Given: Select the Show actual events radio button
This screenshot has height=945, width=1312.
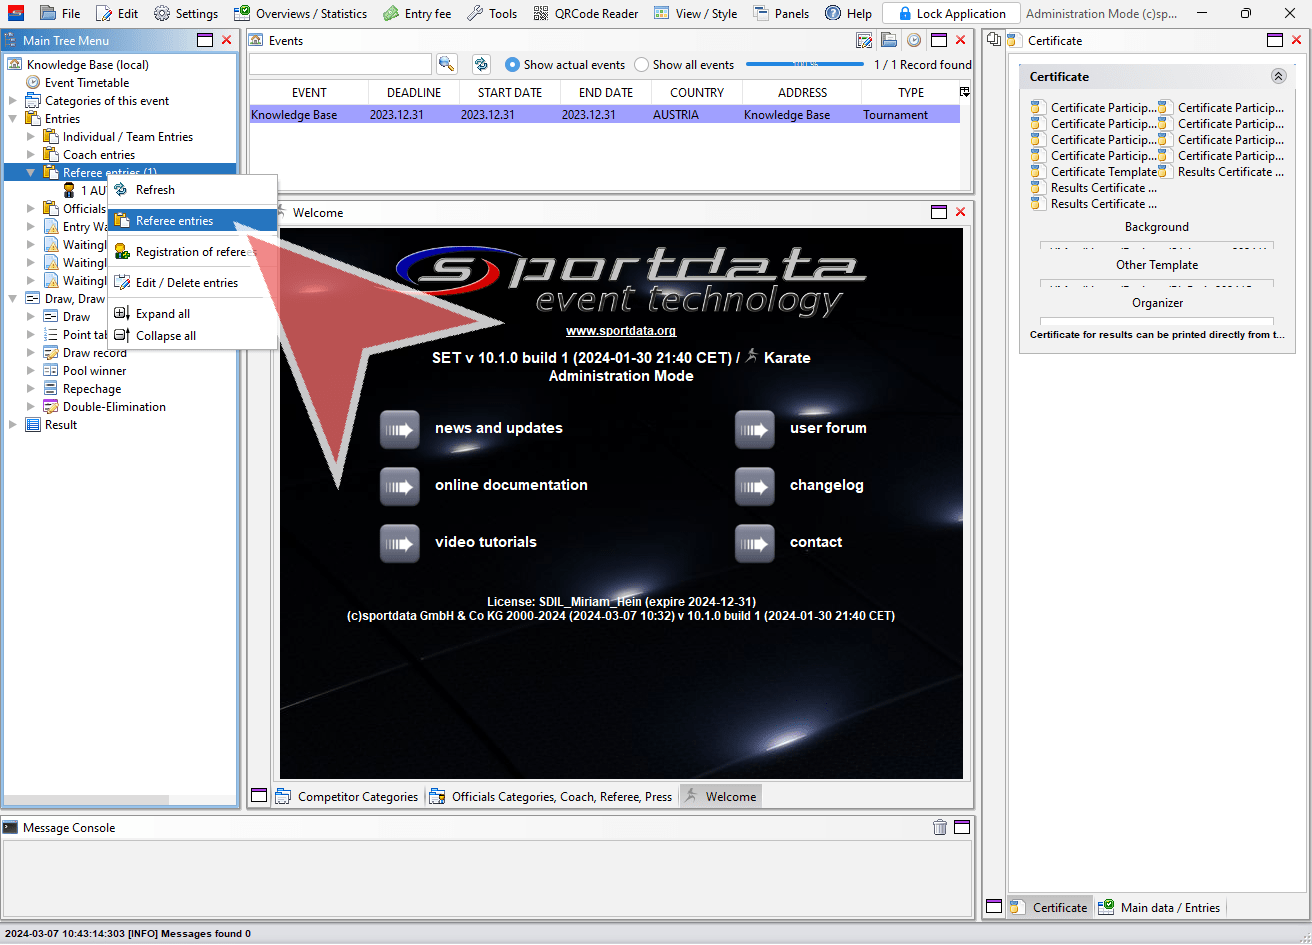Looking at the screenshot, I should [513, 65].
